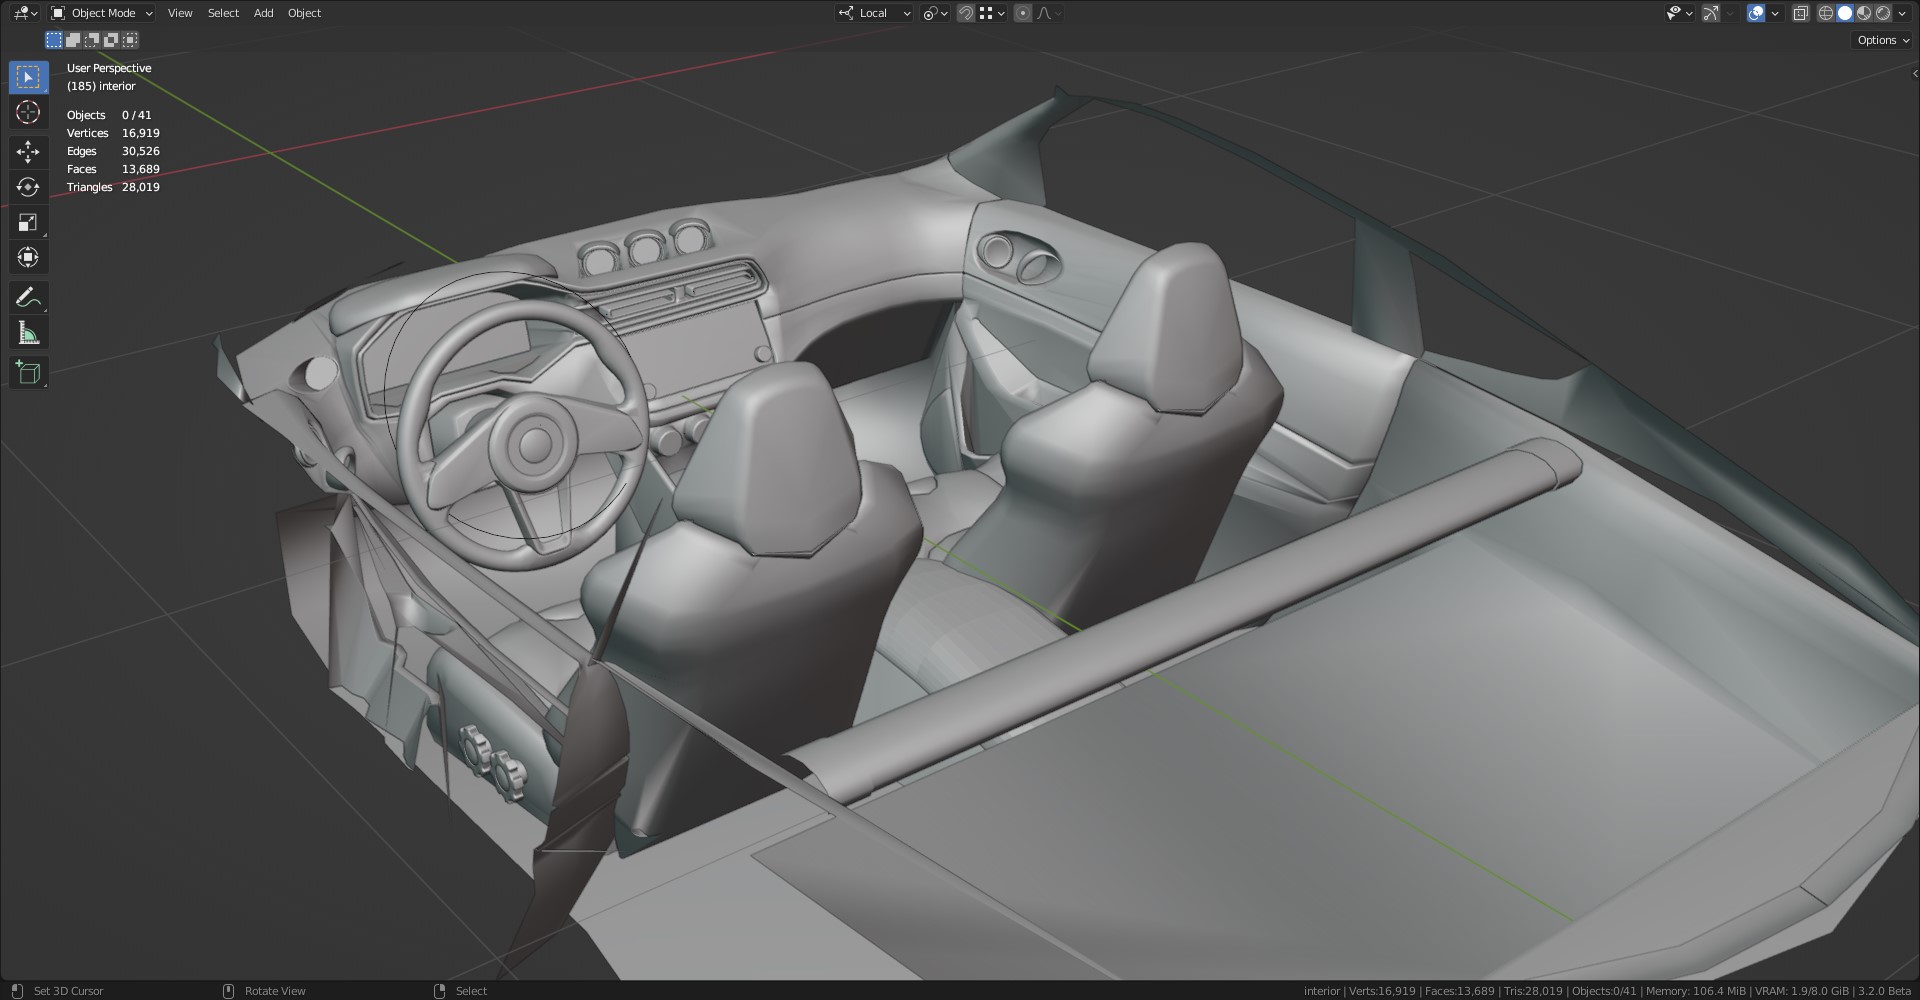Image resolution: width=1920 pixels, height=1000 pixels.
Task: Activate the Add Cube tool
Action: click(x=28, y=372)
